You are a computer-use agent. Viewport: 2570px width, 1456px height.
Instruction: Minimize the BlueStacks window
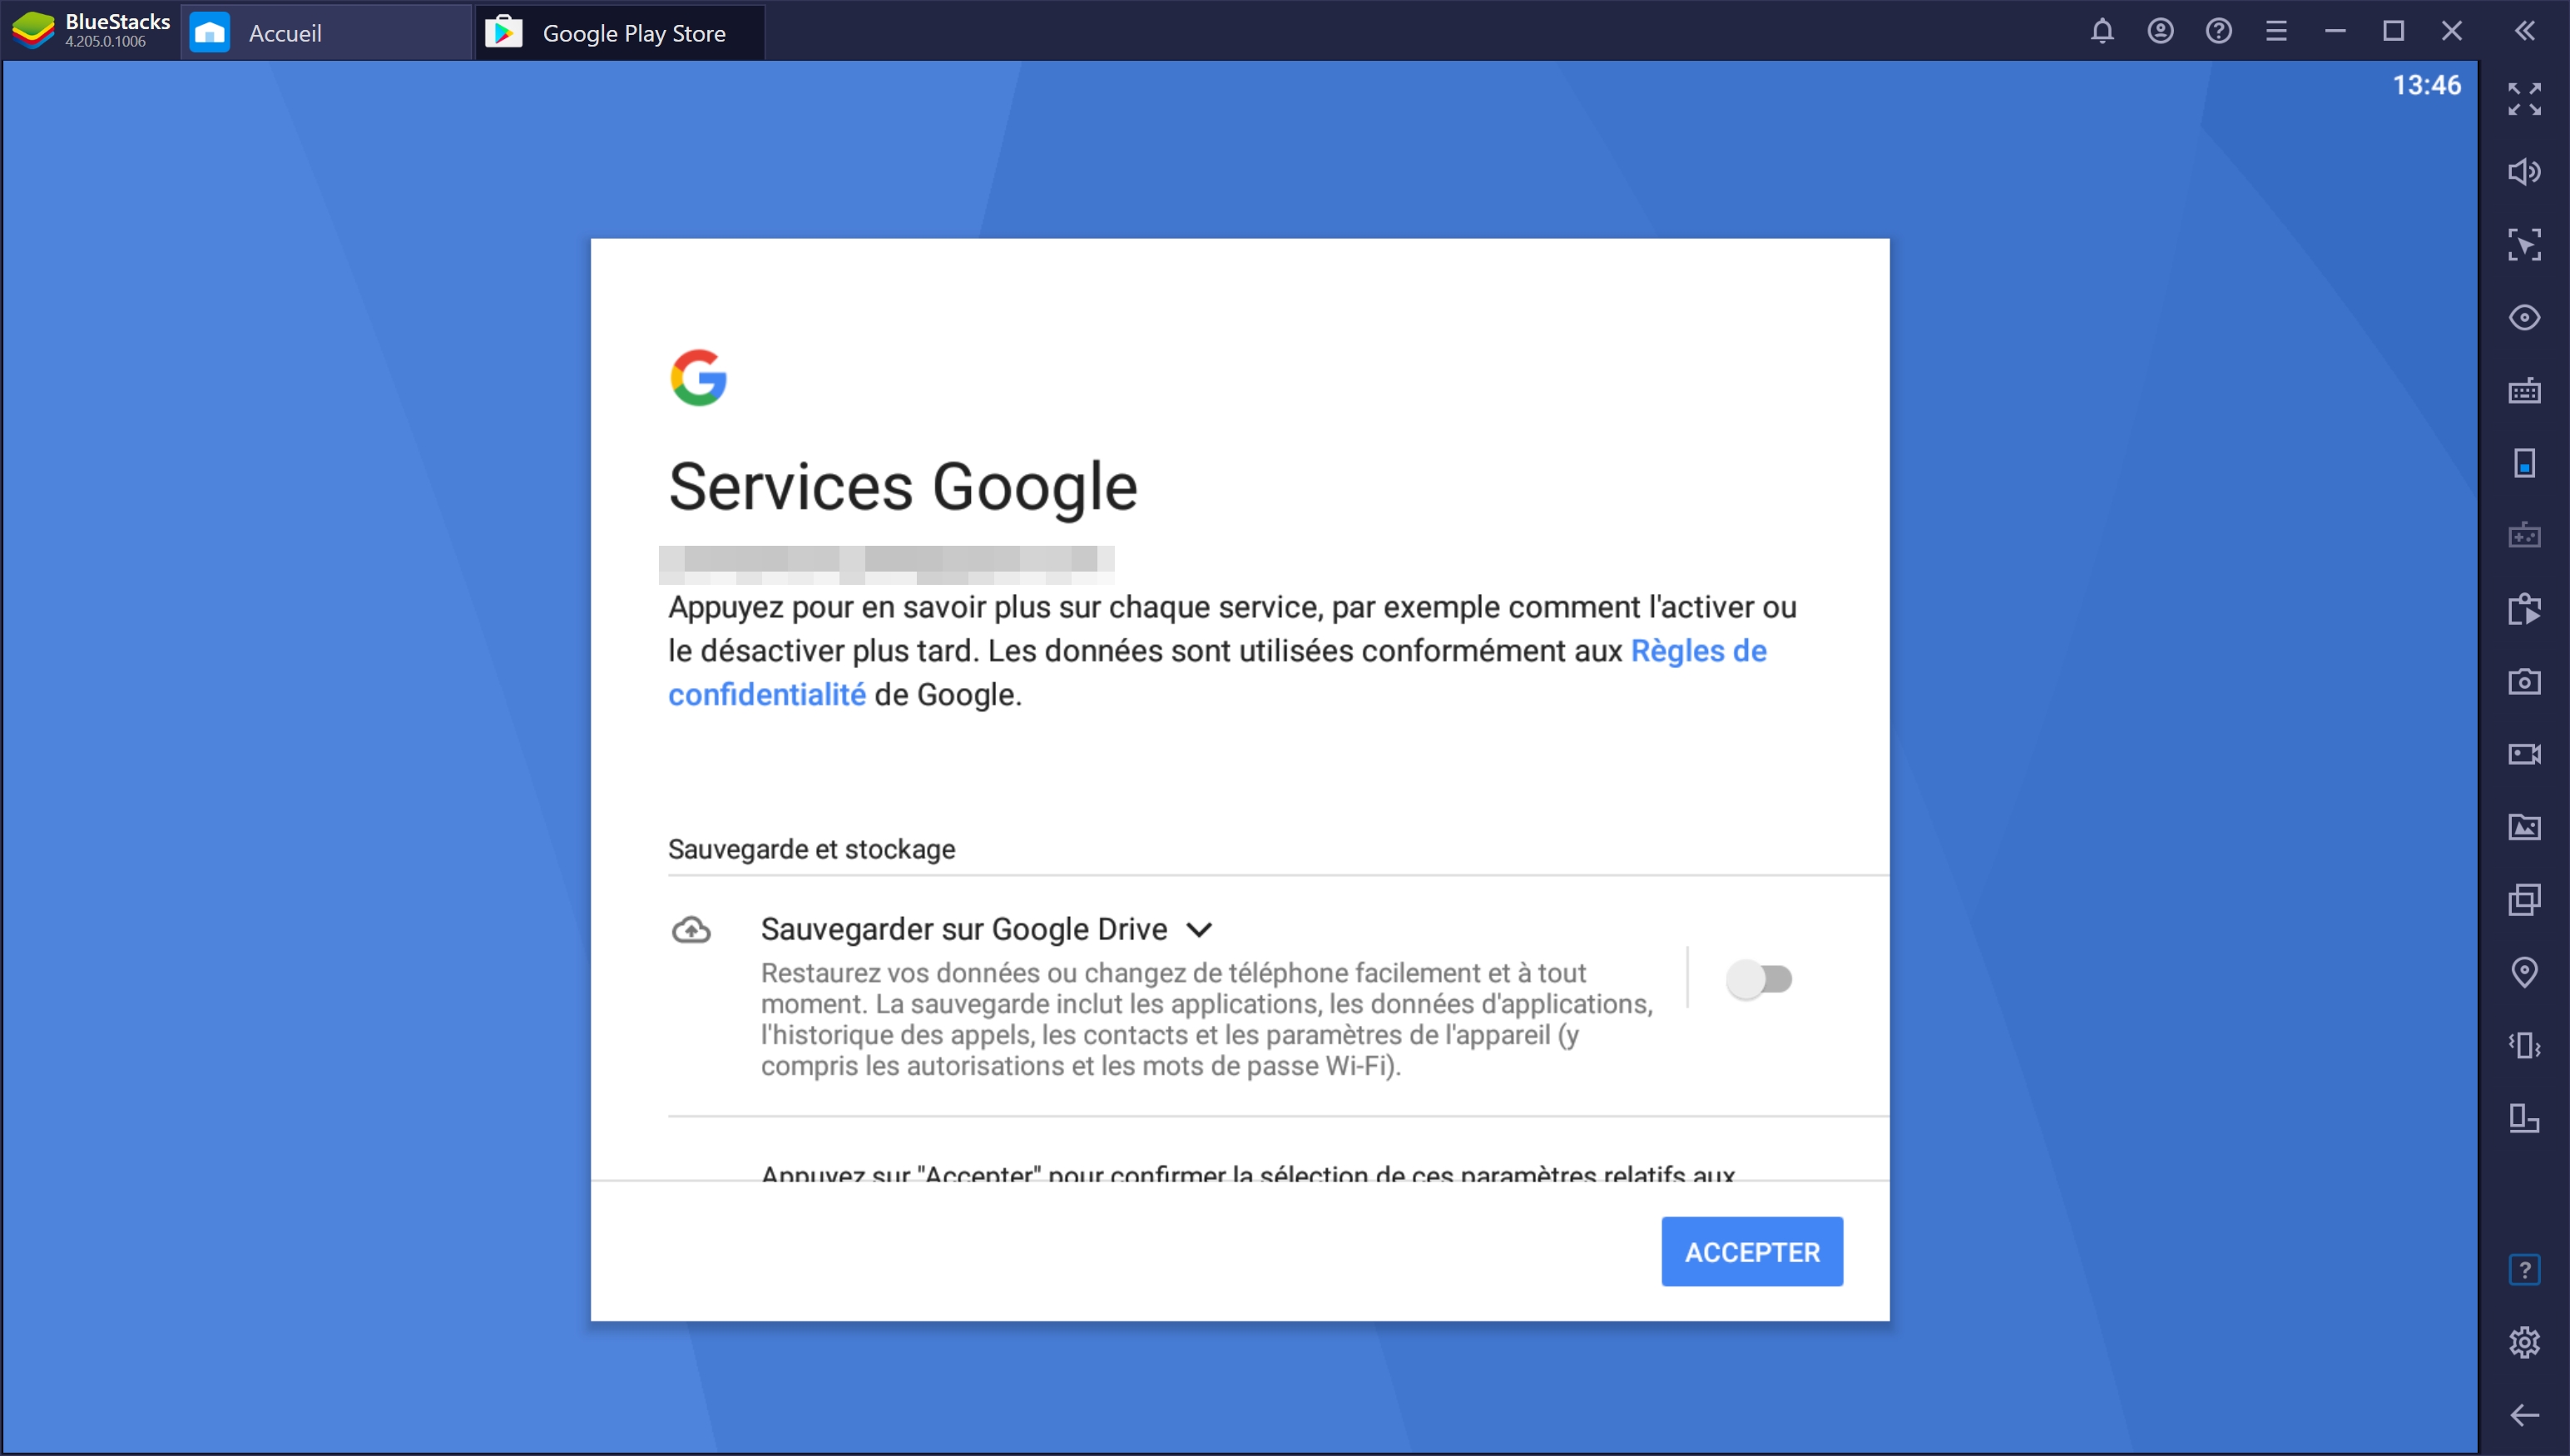[x=2335, y=31]
